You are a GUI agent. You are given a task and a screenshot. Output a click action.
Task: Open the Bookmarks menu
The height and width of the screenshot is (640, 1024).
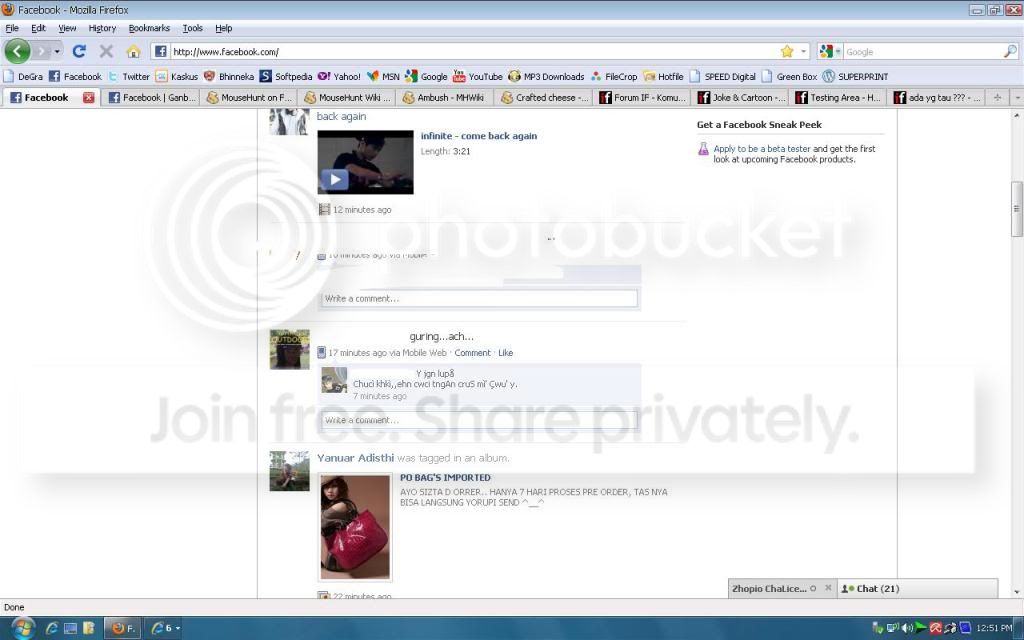point(149,28)
